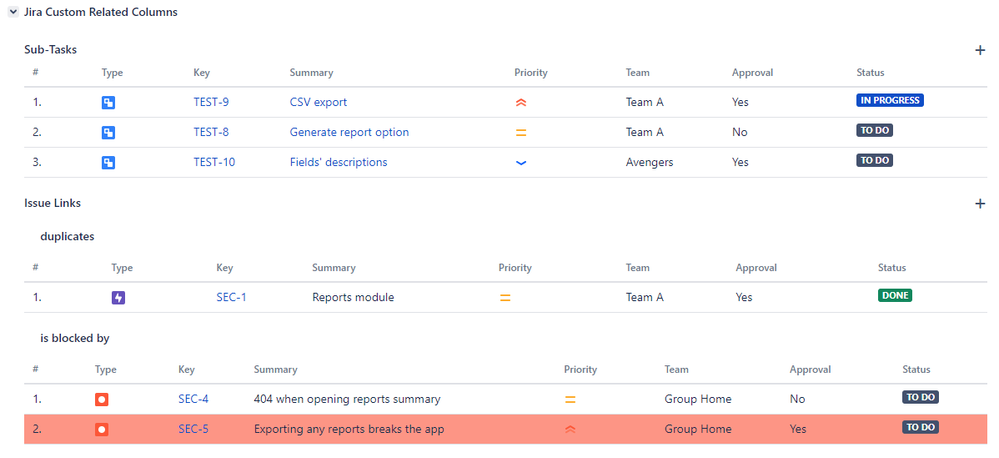The image size is (999, 458).
Task: Click the plus icon next to Sub-Tasks
Action: [x=980, y=50]
